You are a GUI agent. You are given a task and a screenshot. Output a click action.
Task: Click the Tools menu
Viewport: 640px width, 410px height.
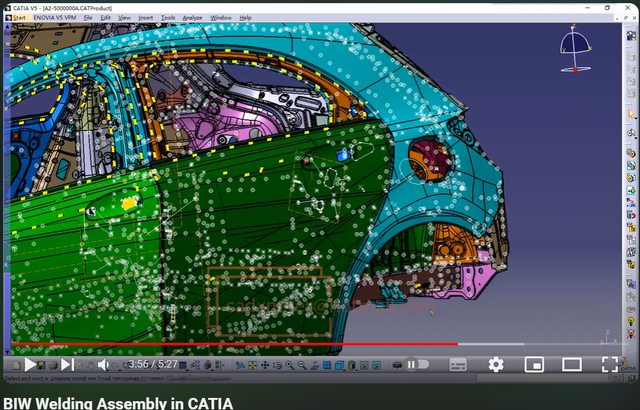pos(168,18)
